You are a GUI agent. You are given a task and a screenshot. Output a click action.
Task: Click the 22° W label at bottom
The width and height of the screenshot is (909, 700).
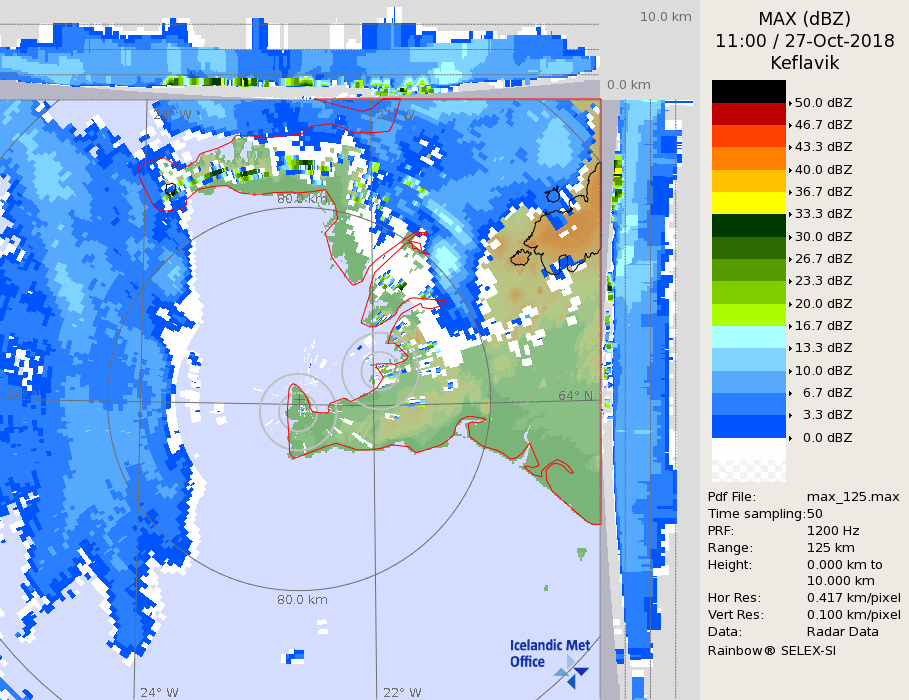(401, 692)
